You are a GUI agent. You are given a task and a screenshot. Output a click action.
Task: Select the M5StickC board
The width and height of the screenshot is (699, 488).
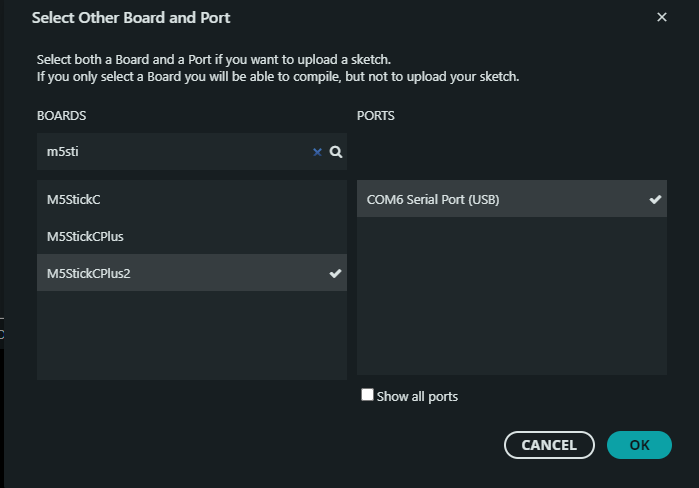click(75, 199)
